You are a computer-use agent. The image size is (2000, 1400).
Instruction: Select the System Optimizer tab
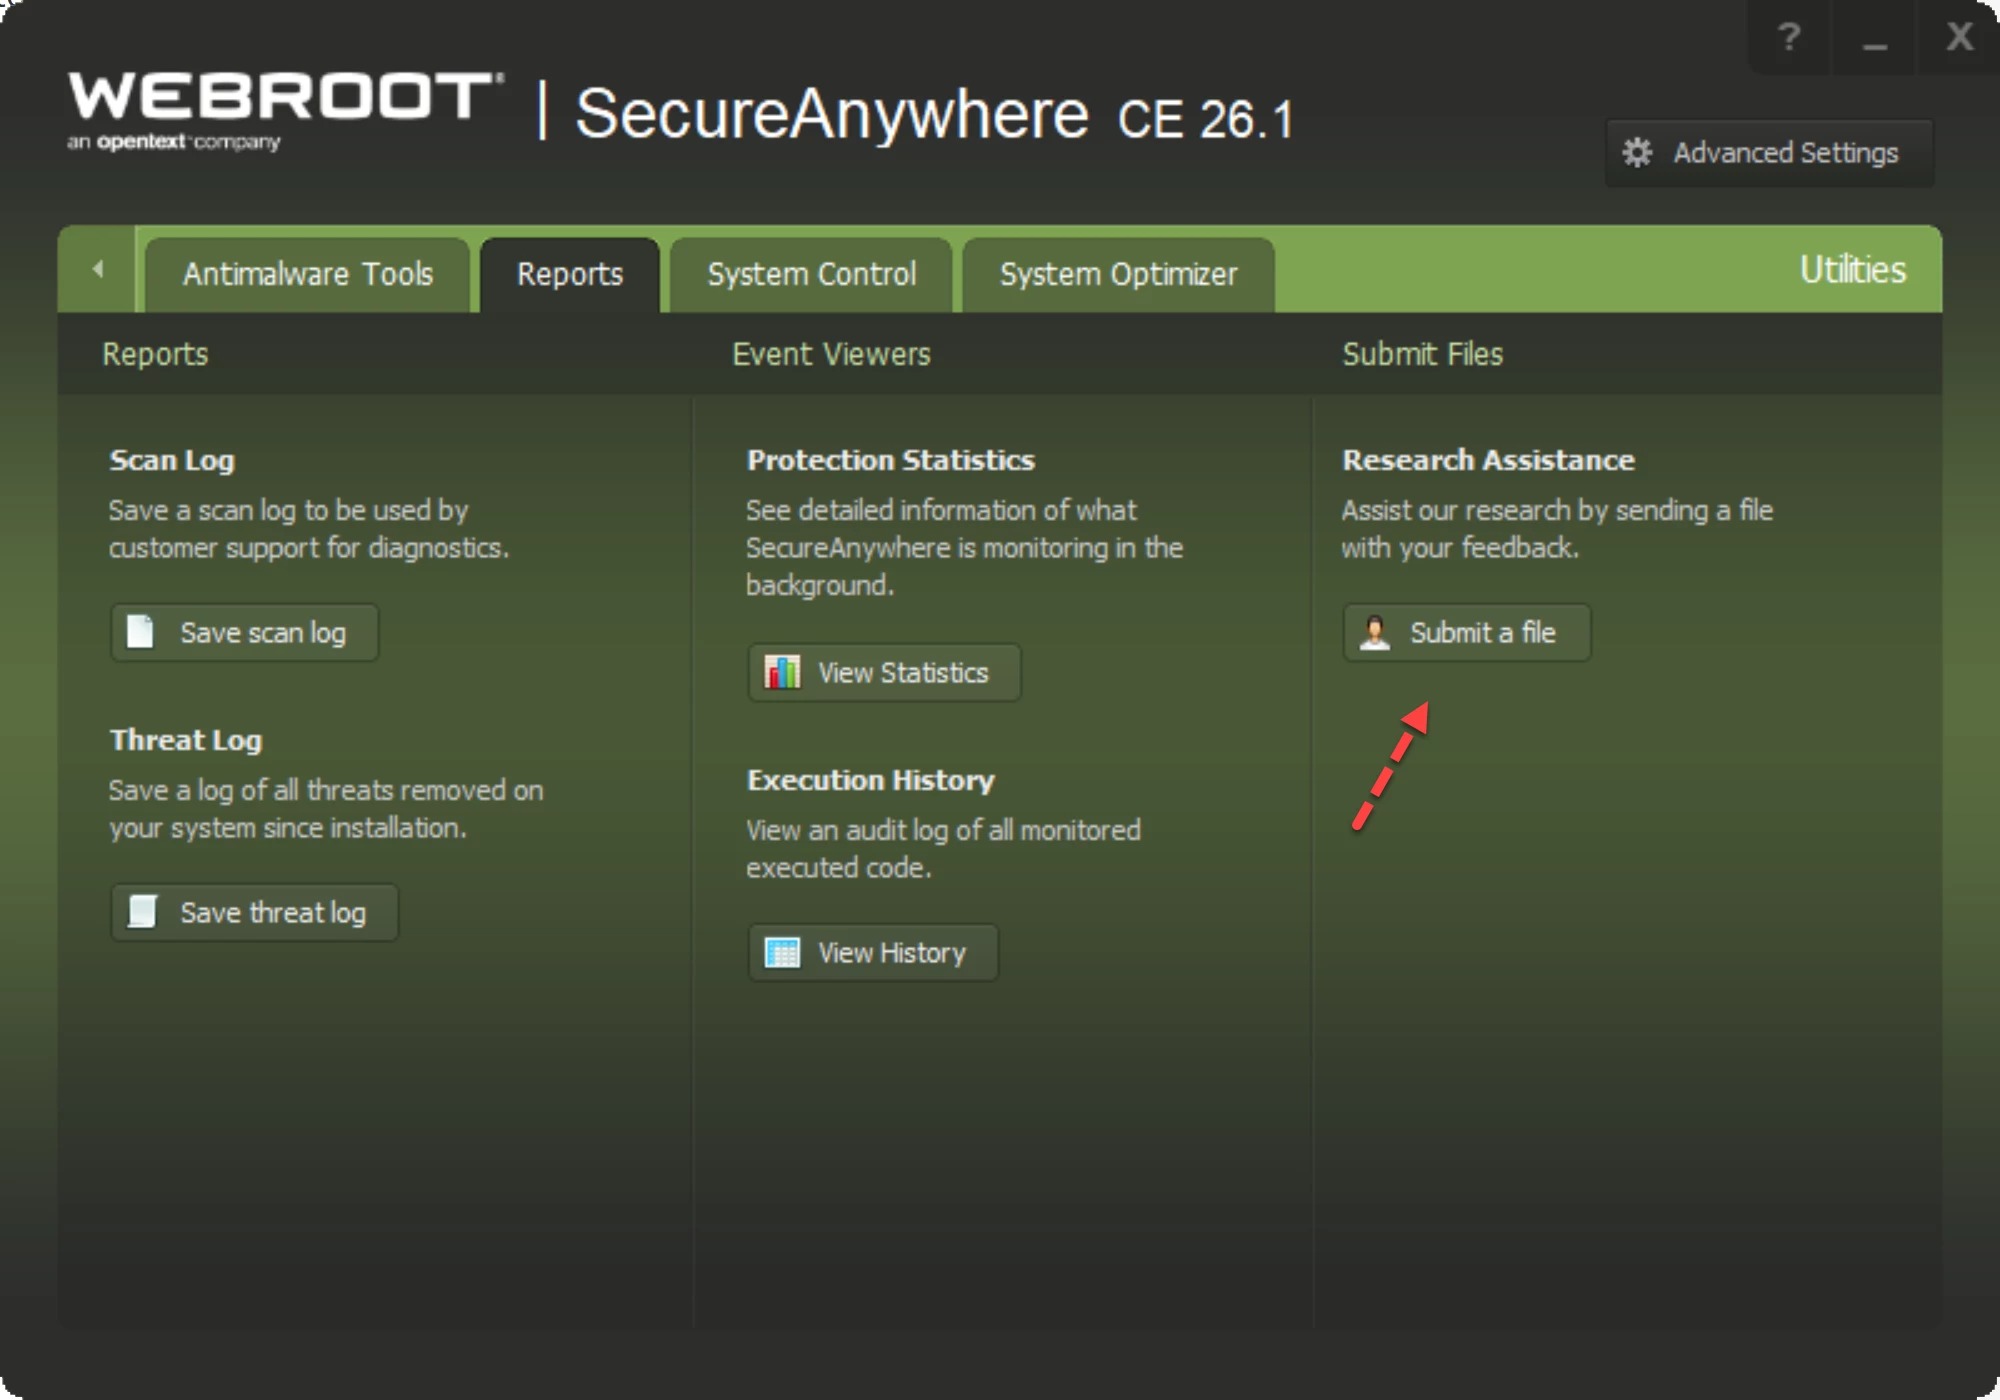coord(1118,274)
